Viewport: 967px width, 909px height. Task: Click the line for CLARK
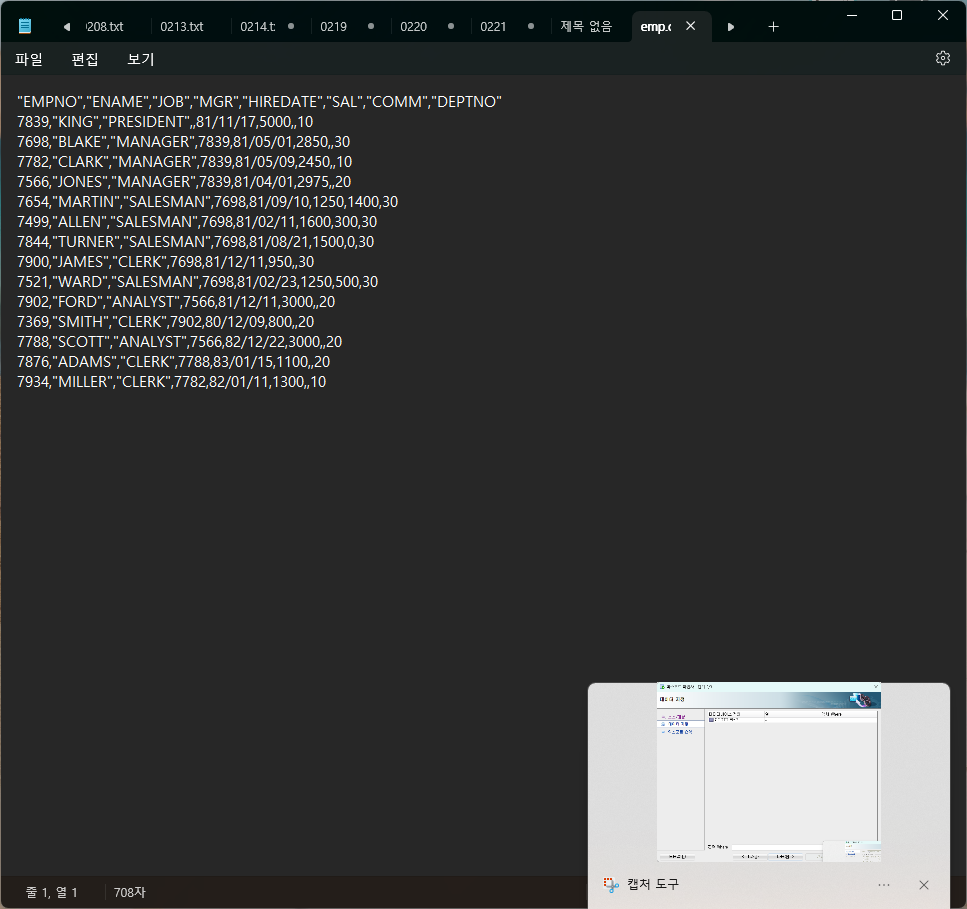click(x=184, y=162)
